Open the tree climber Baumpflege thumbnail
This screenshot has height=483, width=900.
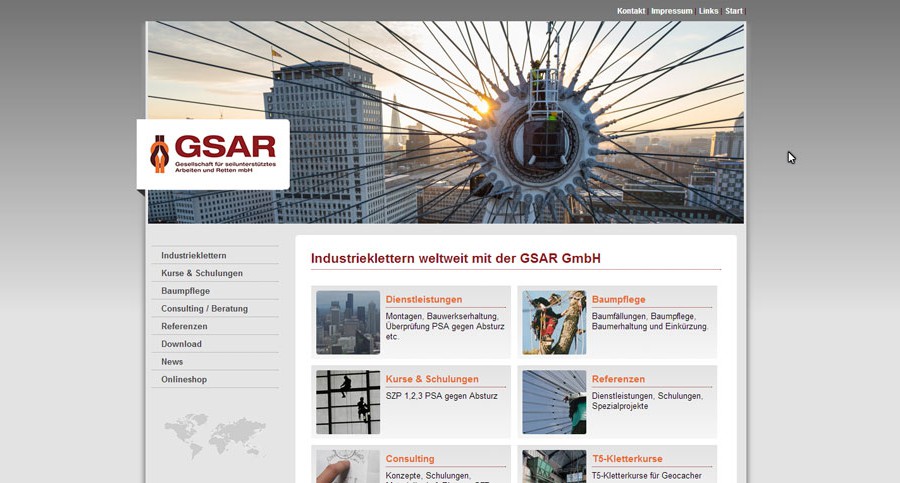(554, 322)
